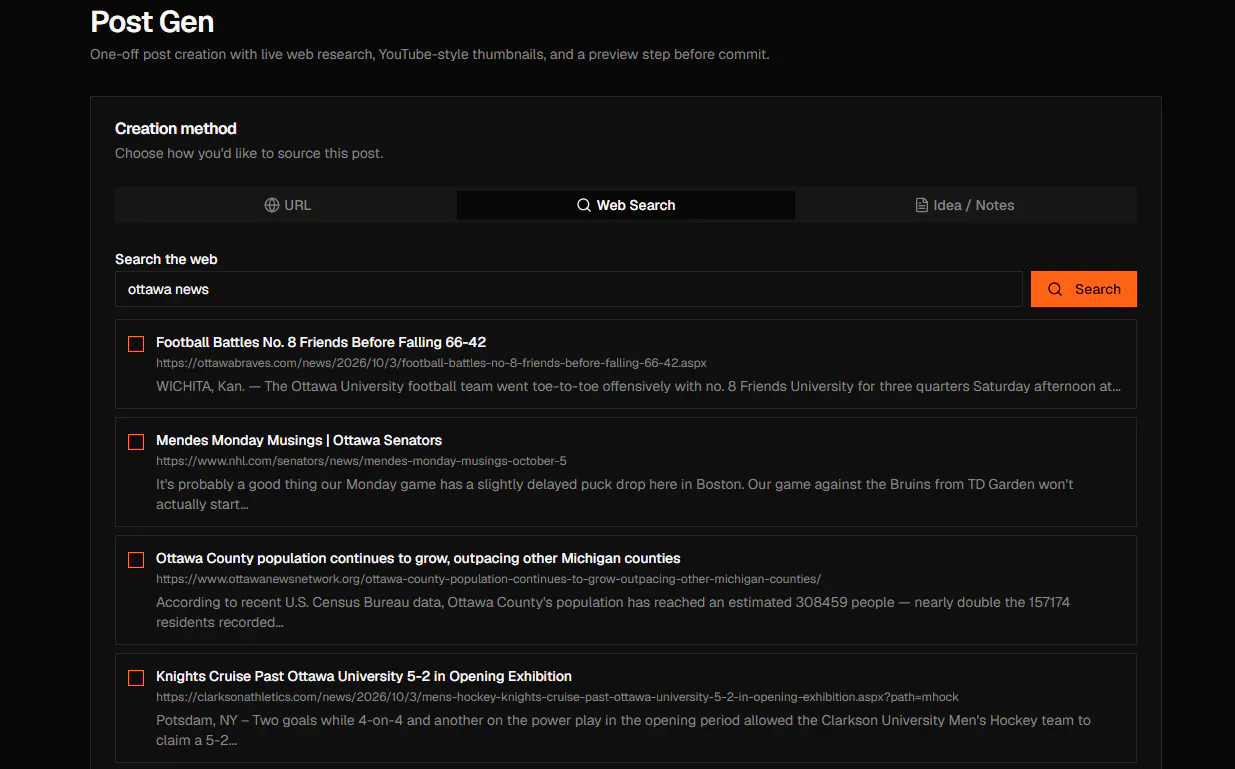1235x769 pixels.
Task: Click the 'Mendes Monday Musings | Ottawa Senators' title
Action: coord(299,440)
